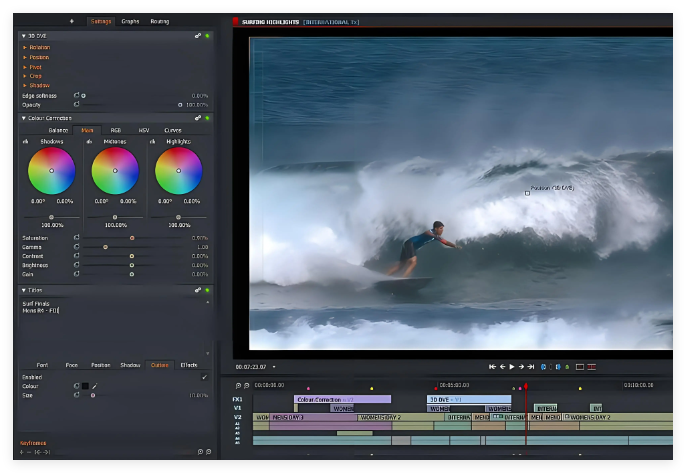Collapse the Colour Correction section

click(x=24, y=118)
